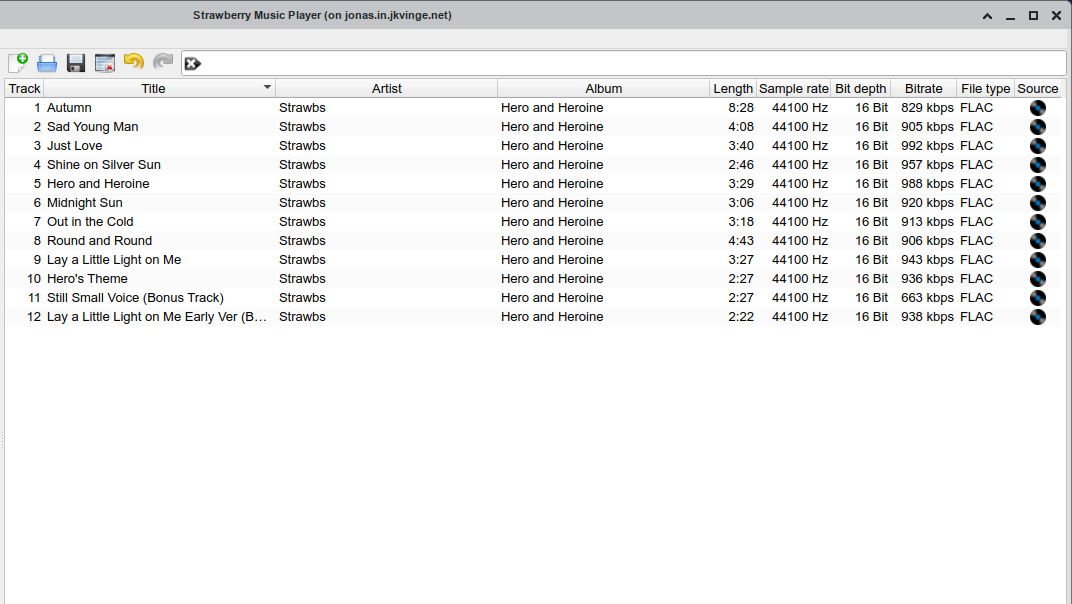
Task: Click the 2:22 length cell
Action: (x=741, y=317)
